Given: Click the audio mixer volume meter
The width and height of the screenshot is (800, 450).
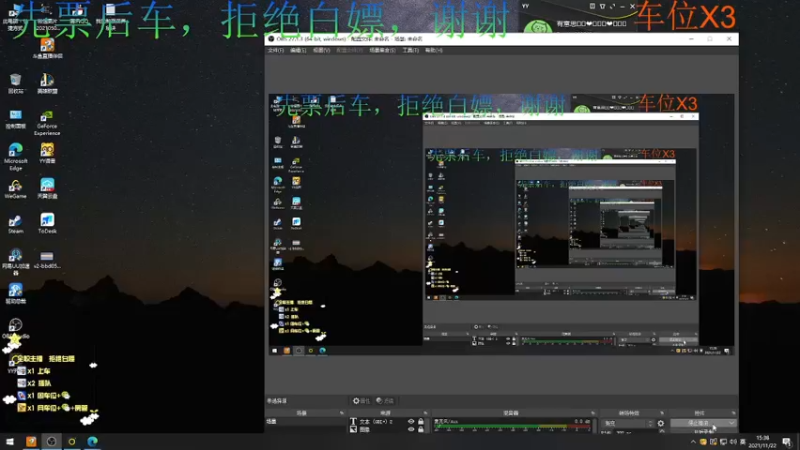Looking at the screenshot, I should (x=512, y=426).
